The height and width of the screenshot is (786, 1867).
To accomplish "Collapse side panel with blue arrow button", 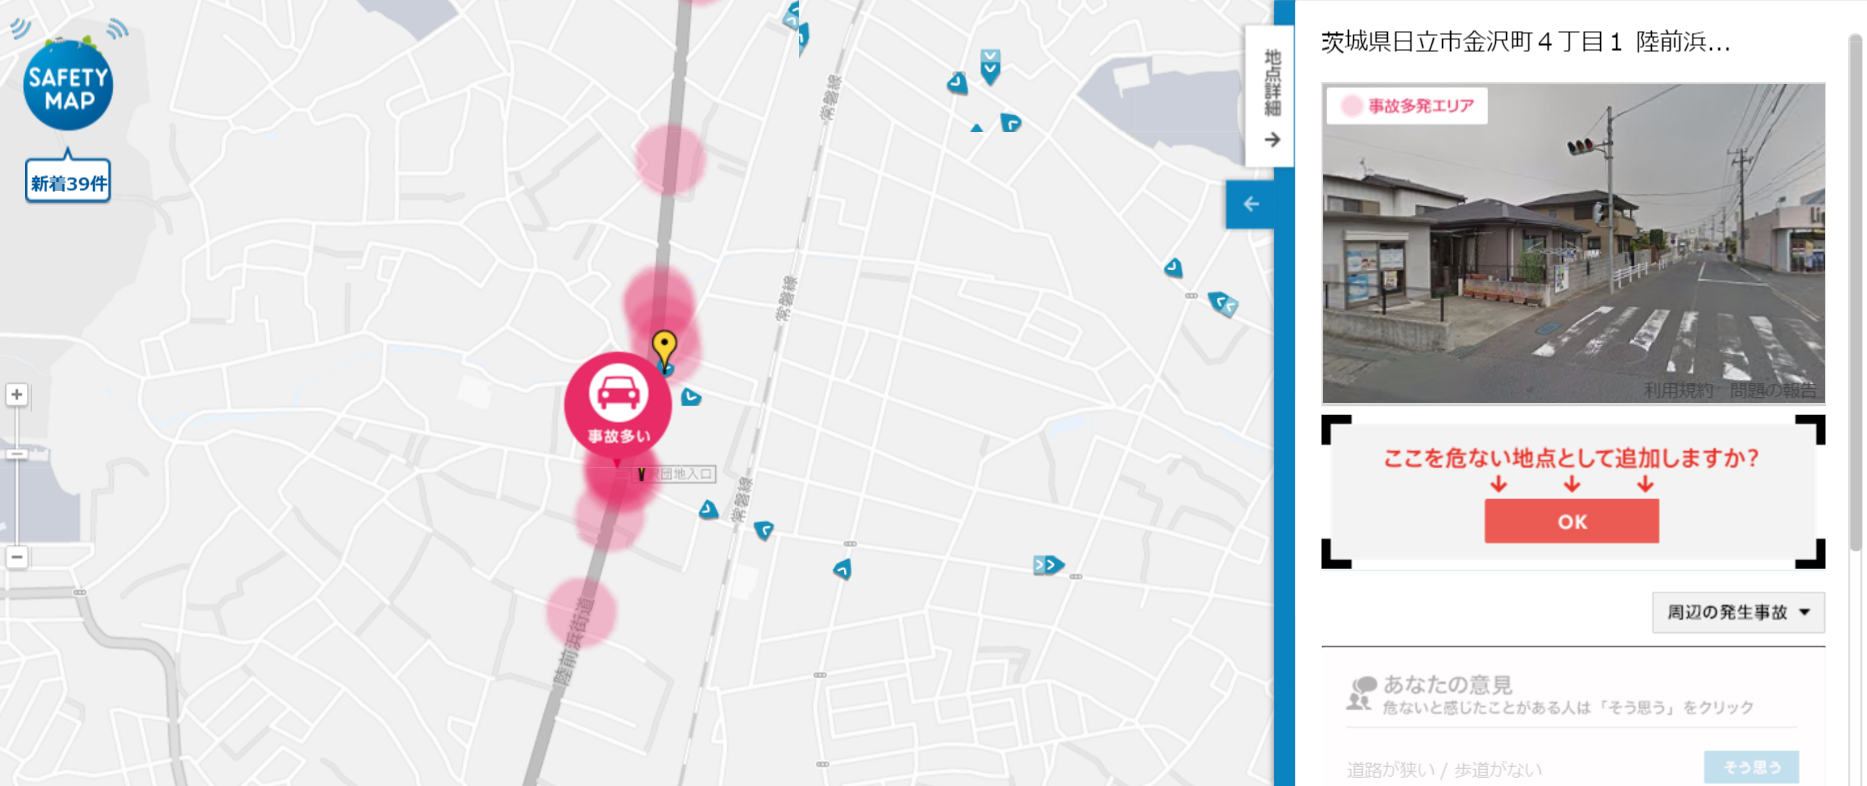I will click(x=1250, y=204).
